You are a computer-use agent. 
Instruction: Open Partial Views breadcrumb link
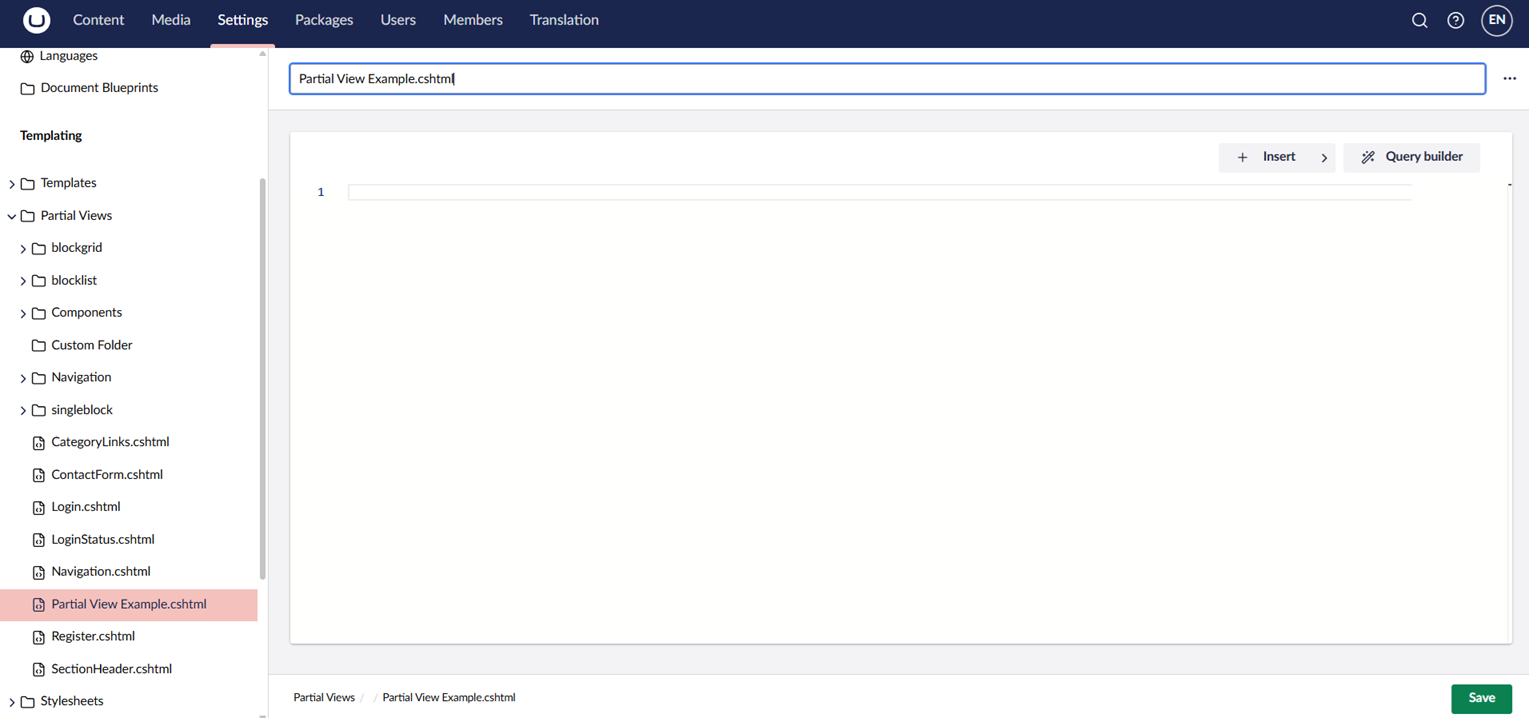coord(323,697)
